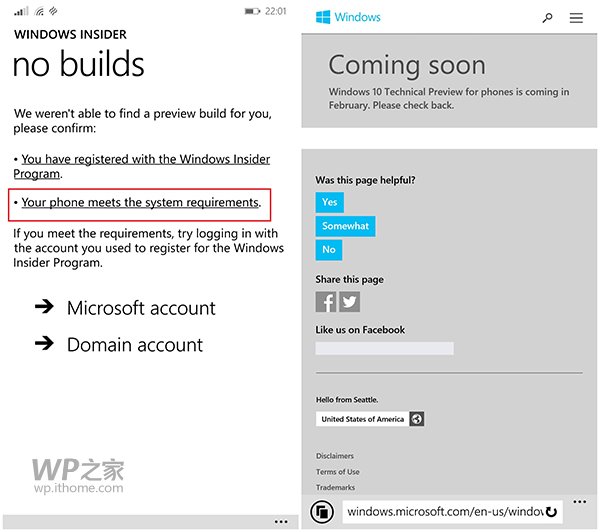Tap the cellular signal strength icon
600x532 pixels.
coord(21,11)
